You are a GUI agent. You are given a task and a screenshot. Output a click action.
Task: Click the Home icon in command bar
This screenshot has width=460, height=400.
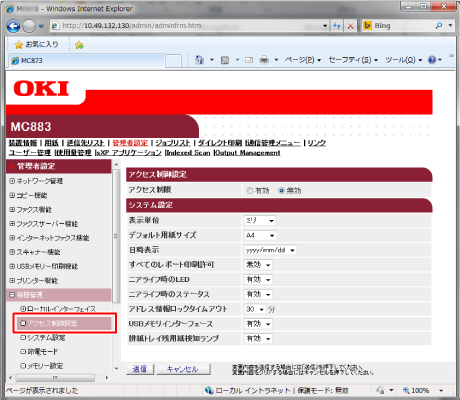pyautogui.click(x=199, y=60)
